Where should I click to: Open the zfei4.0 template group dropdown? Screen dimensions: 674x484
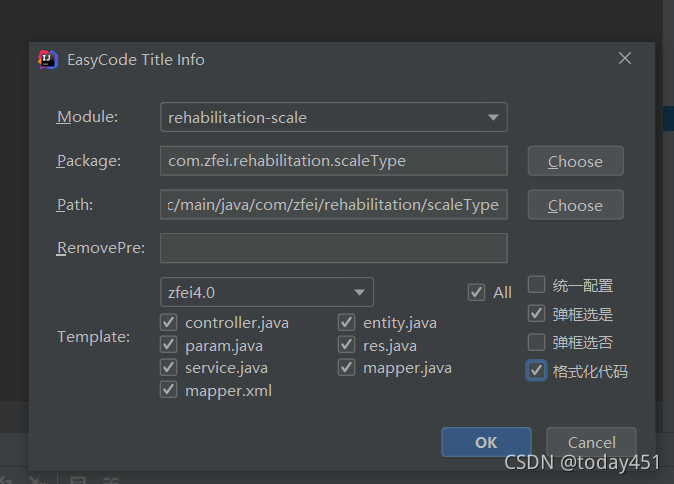pyautogui.click(x=267, y=292)
